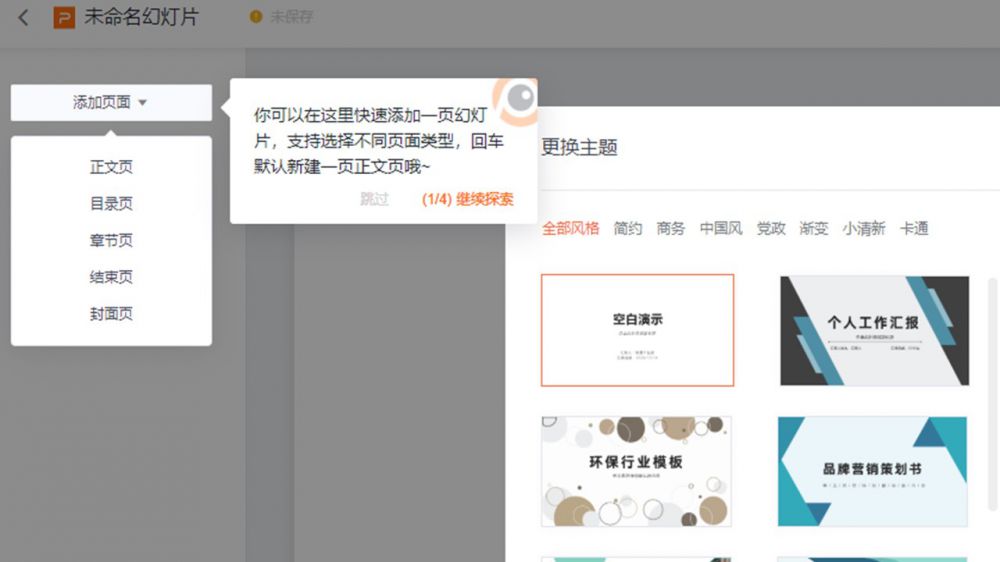Choose 章节页 page type

coord(111,241)
